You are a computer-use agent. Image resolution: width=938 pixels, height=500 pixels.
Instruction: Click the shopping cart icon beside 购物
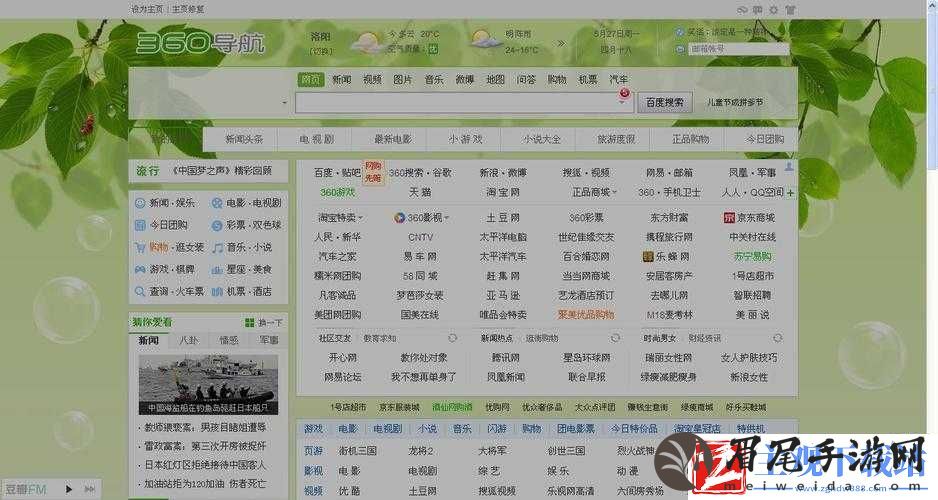[140, 248]
